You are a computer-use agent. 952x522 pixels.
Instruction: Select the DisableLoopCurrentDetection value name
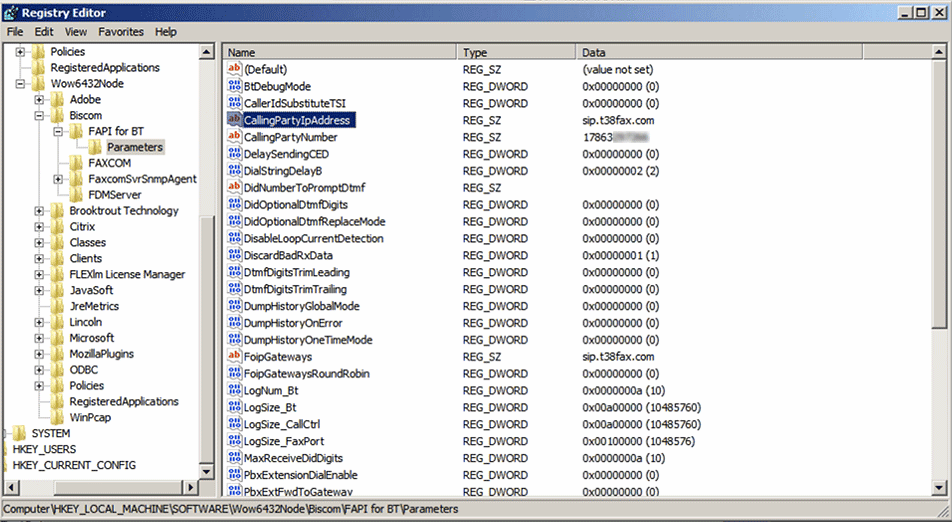click(x=314, y=239)
